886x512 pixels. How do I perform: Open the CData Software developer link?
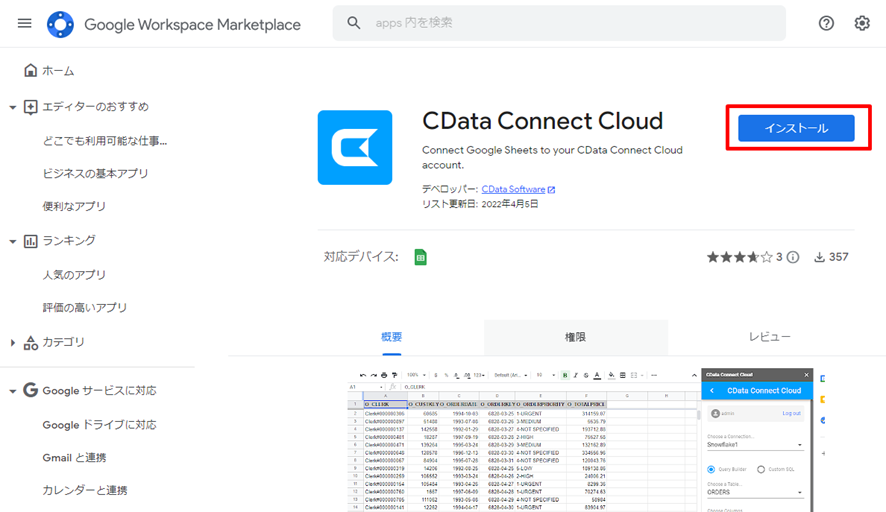(x=513, y=189)
